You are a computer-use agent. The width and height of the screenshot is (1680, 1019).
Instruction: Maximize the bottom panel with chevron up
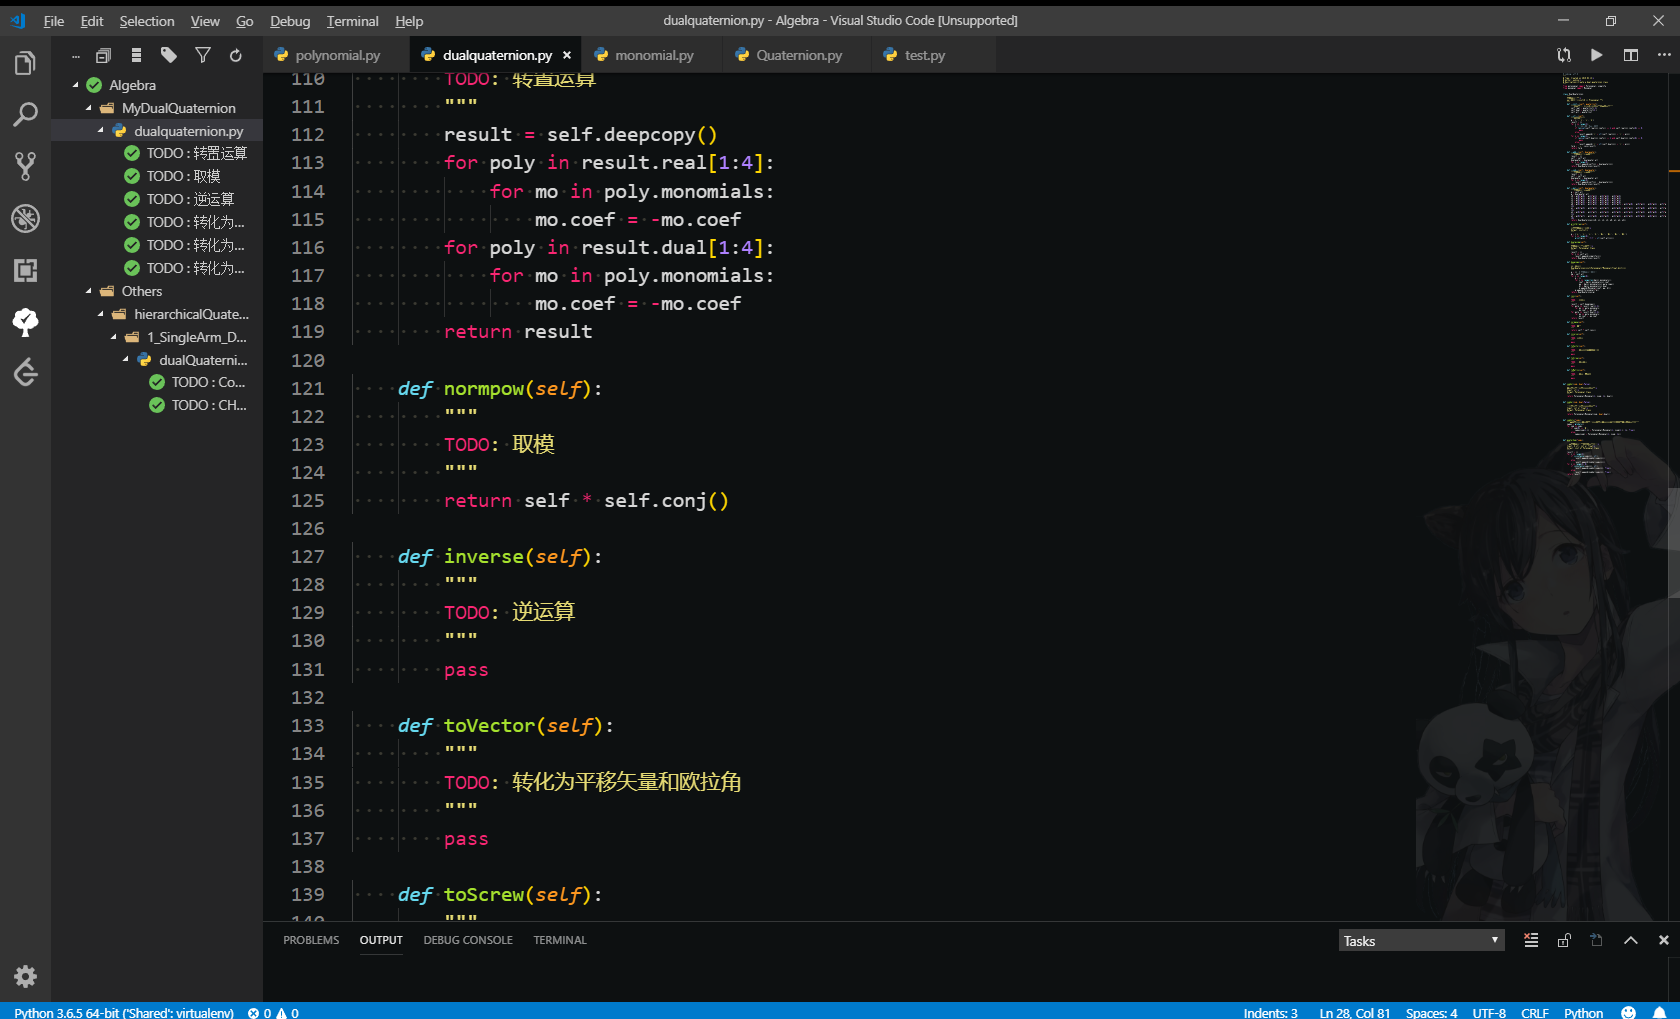point(1630,940)
